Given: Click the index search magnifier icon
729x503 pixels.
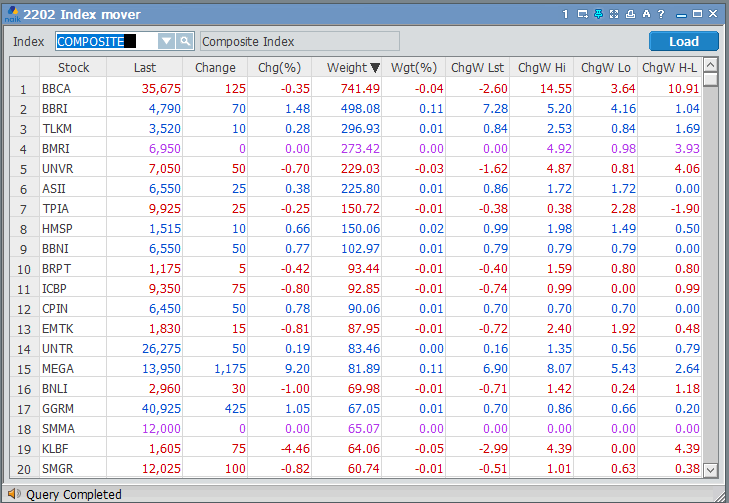Looking at the screenshot, I should point(185,41).
